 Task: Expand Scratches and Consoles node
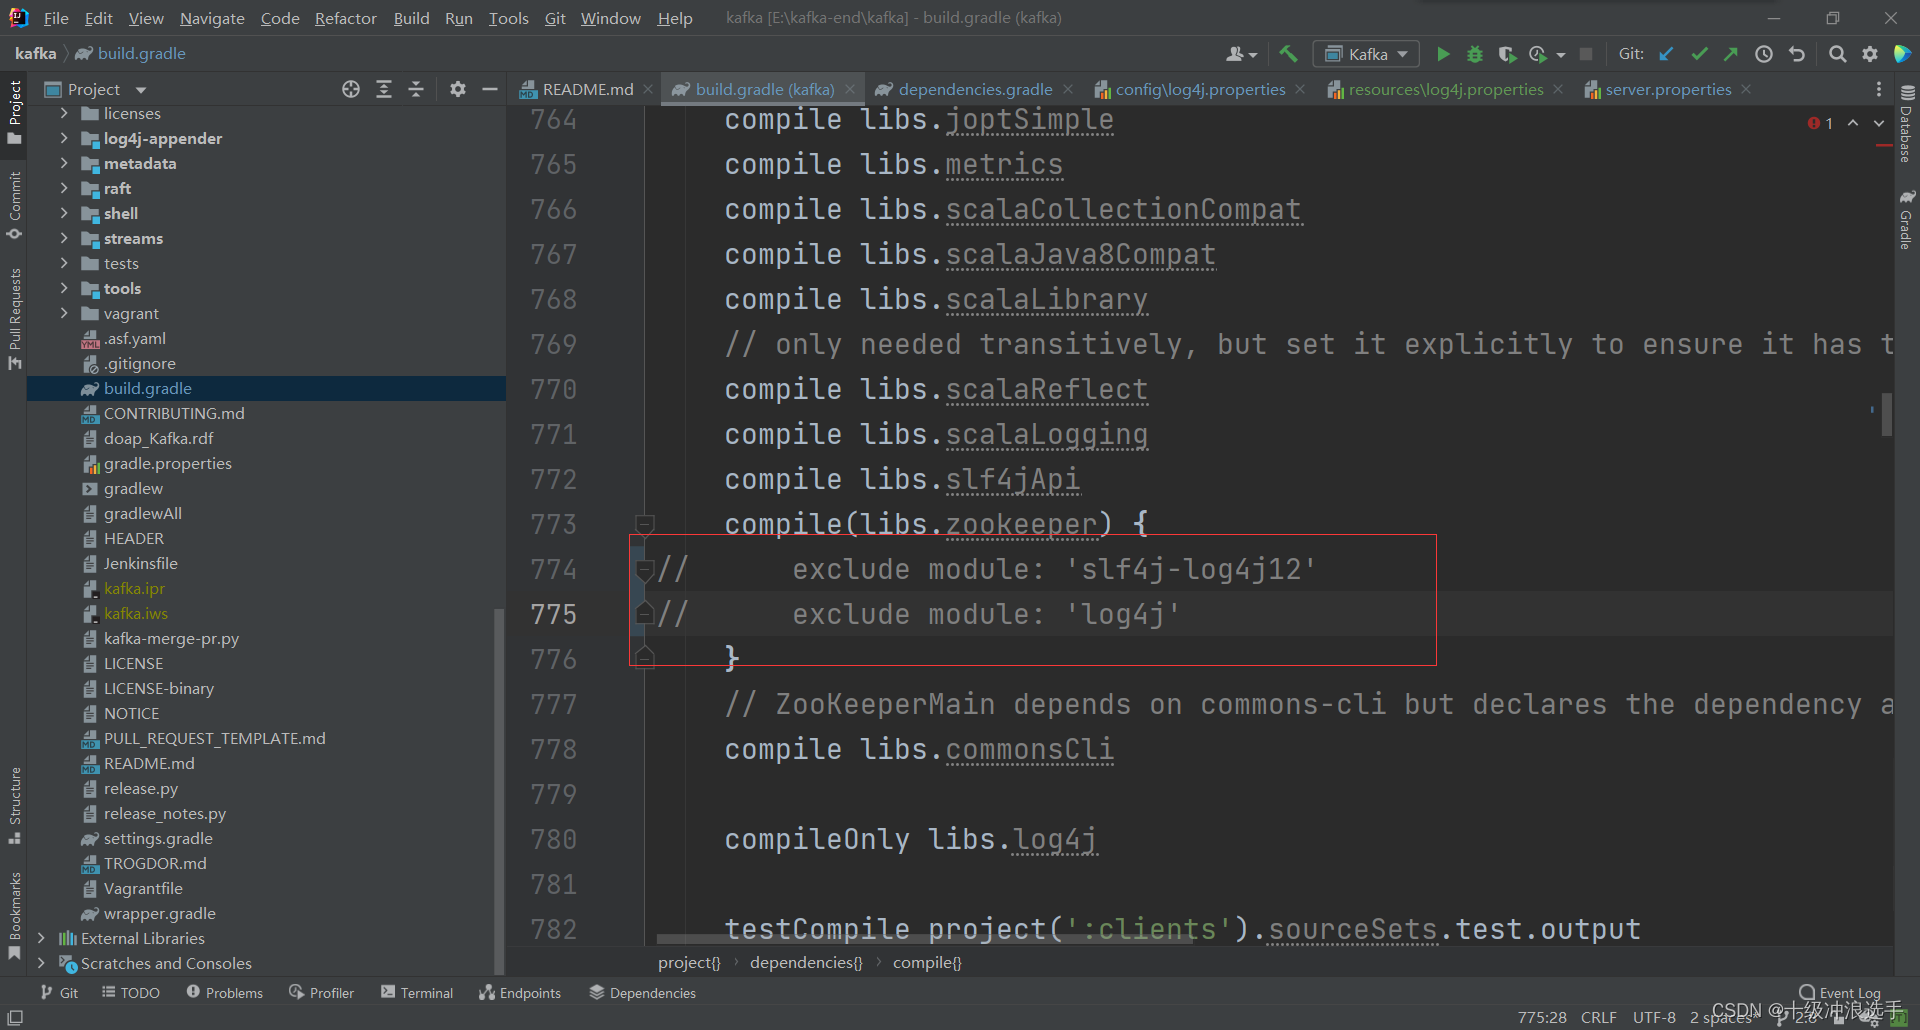click(41, 963)
